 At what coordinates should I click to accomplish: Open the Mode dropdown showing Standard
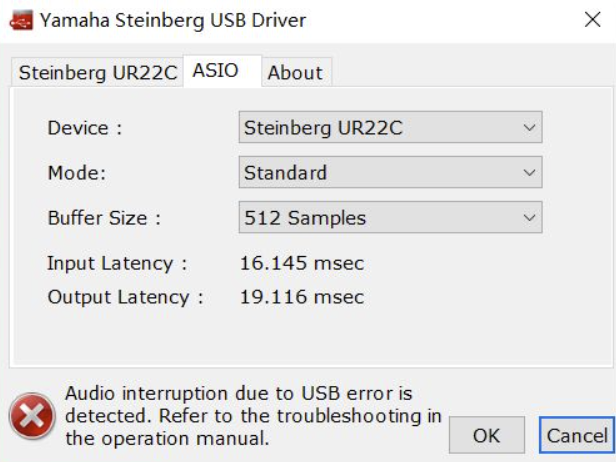pyautogui.click(x=390, y=173)
